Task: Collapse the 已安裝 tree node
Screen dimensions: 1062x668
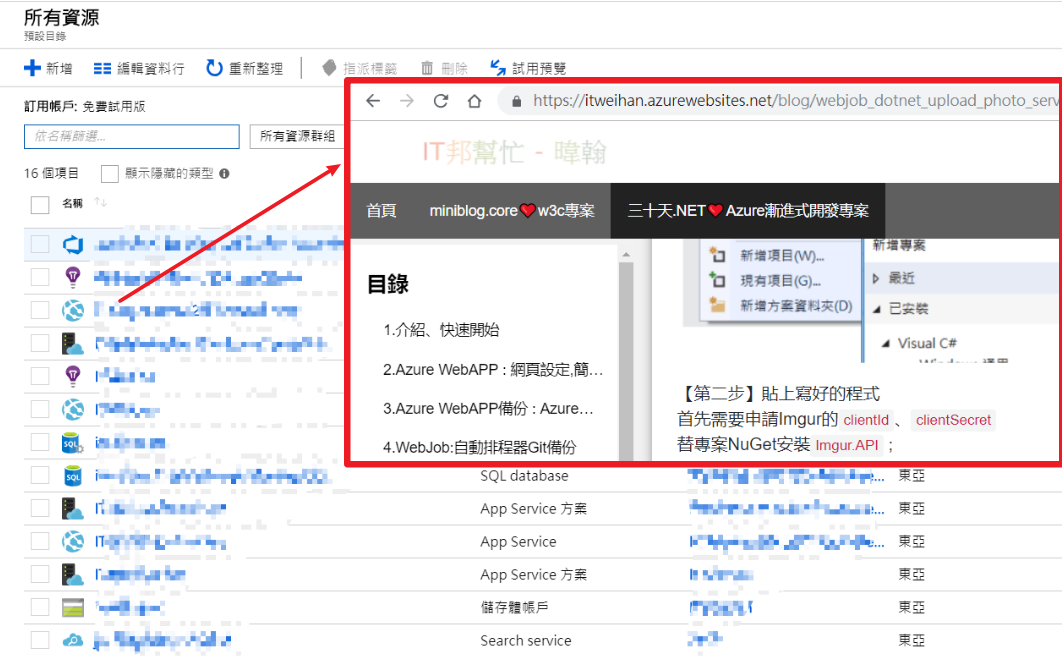Action: click(x=876, y=309)
